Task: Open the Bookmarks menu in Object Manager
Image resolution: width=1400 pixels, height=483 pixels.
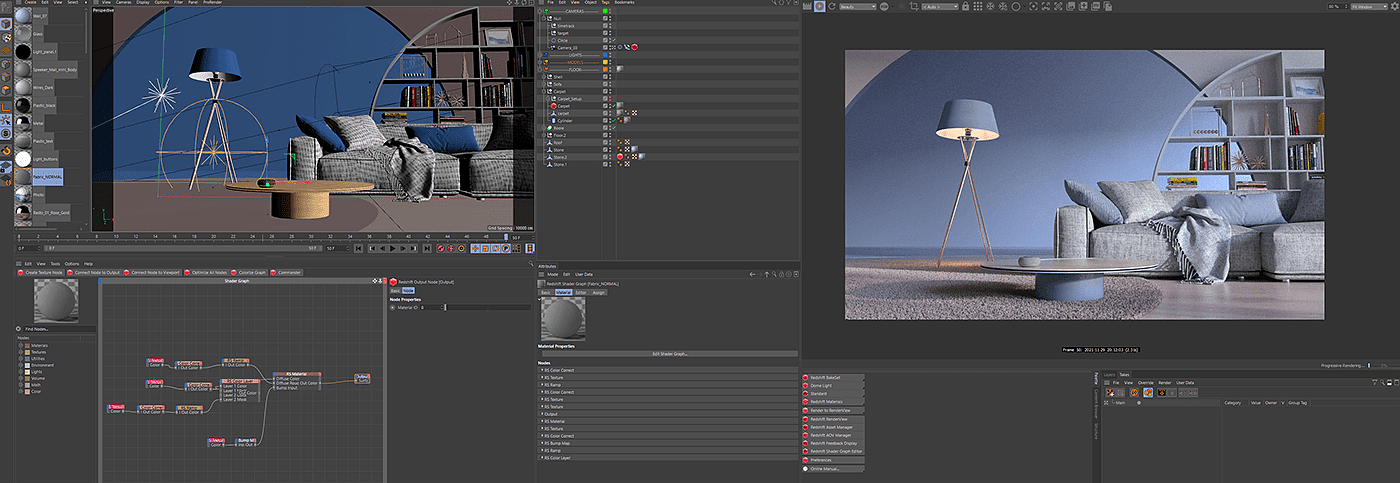Action: 625,3
